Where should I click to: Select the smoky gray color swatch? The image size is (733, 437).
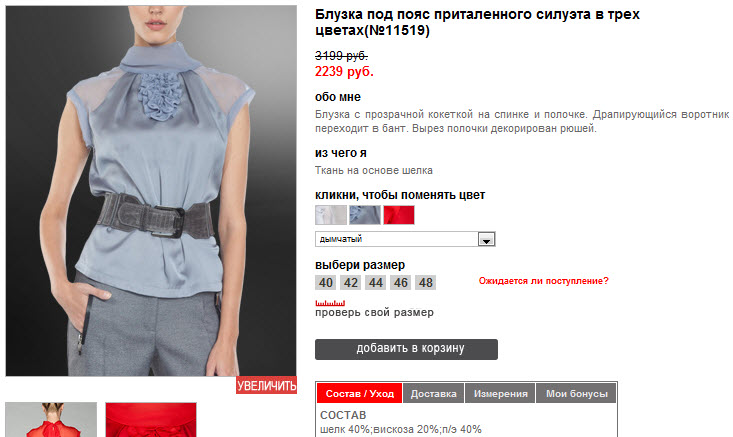(x=365, y=215)
